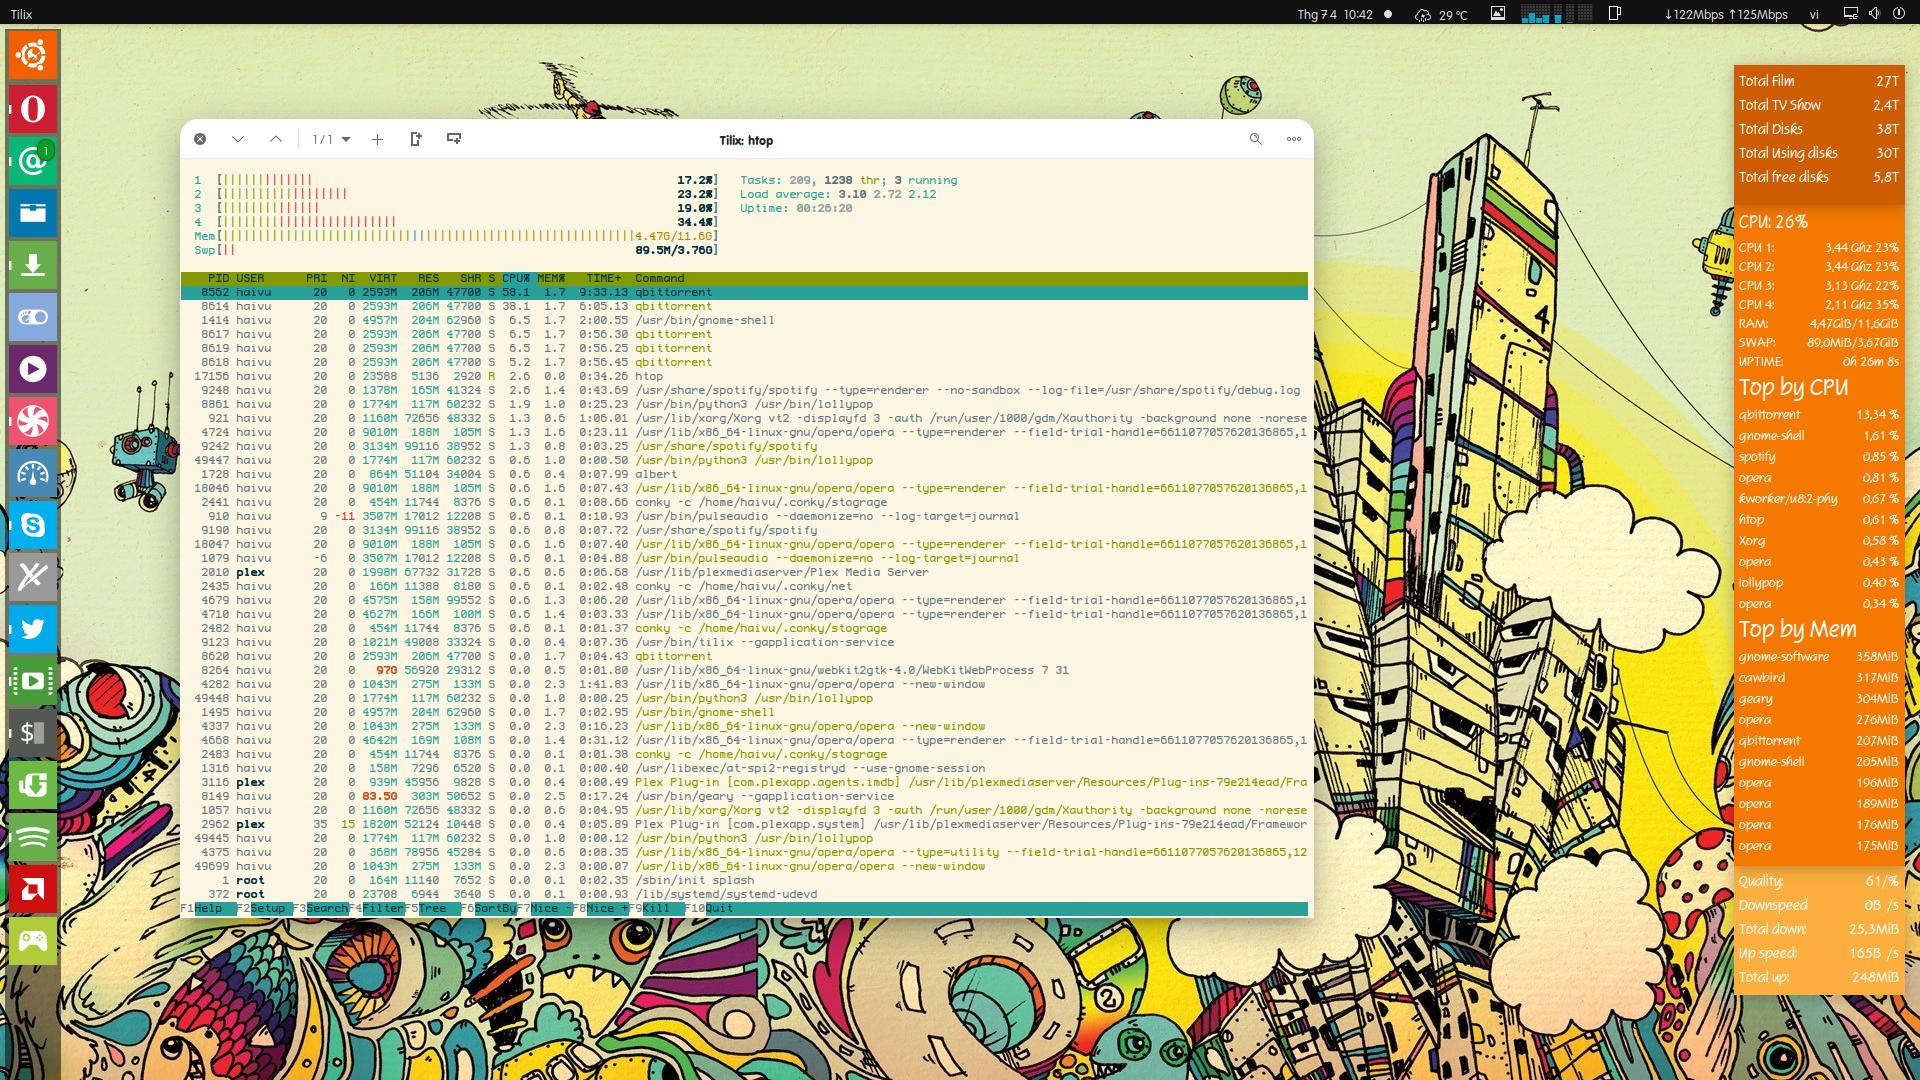The image size is (1920, 1080).
Task: Select the geary --gapplication-service process row
Action: pos(744,796)
